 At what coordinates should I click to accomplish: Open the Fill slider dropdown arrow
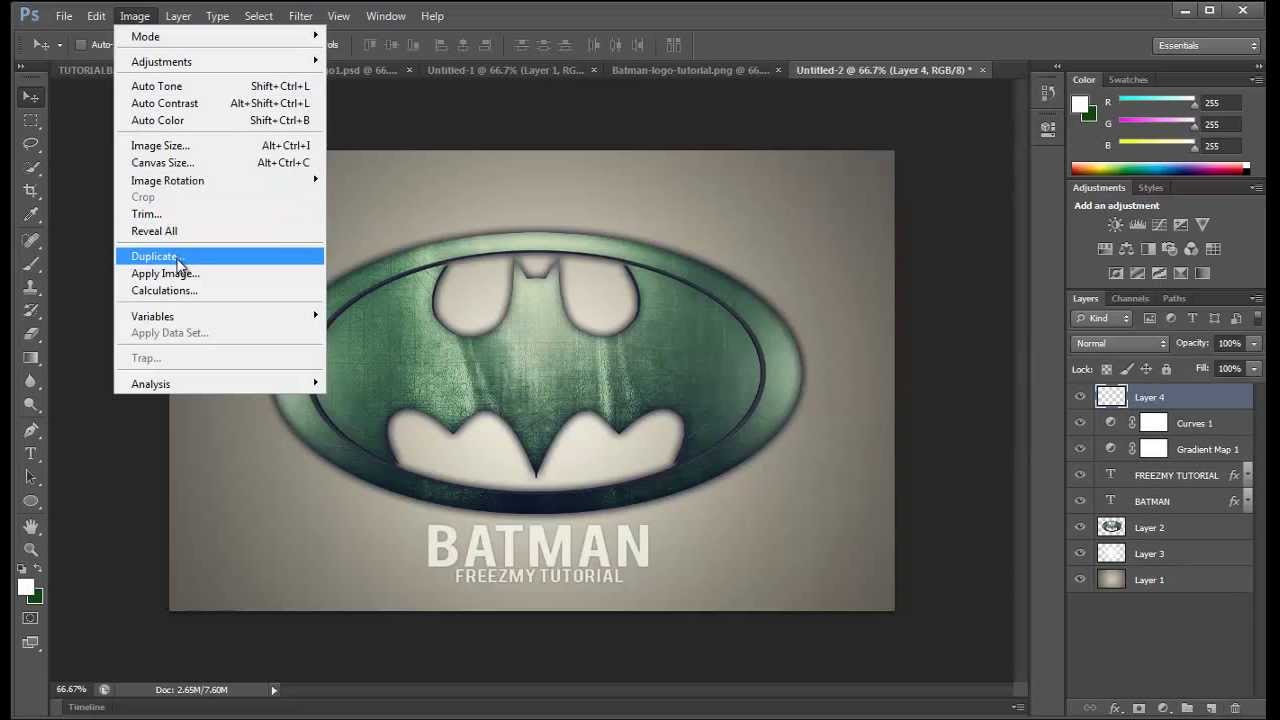[1254, 369]
